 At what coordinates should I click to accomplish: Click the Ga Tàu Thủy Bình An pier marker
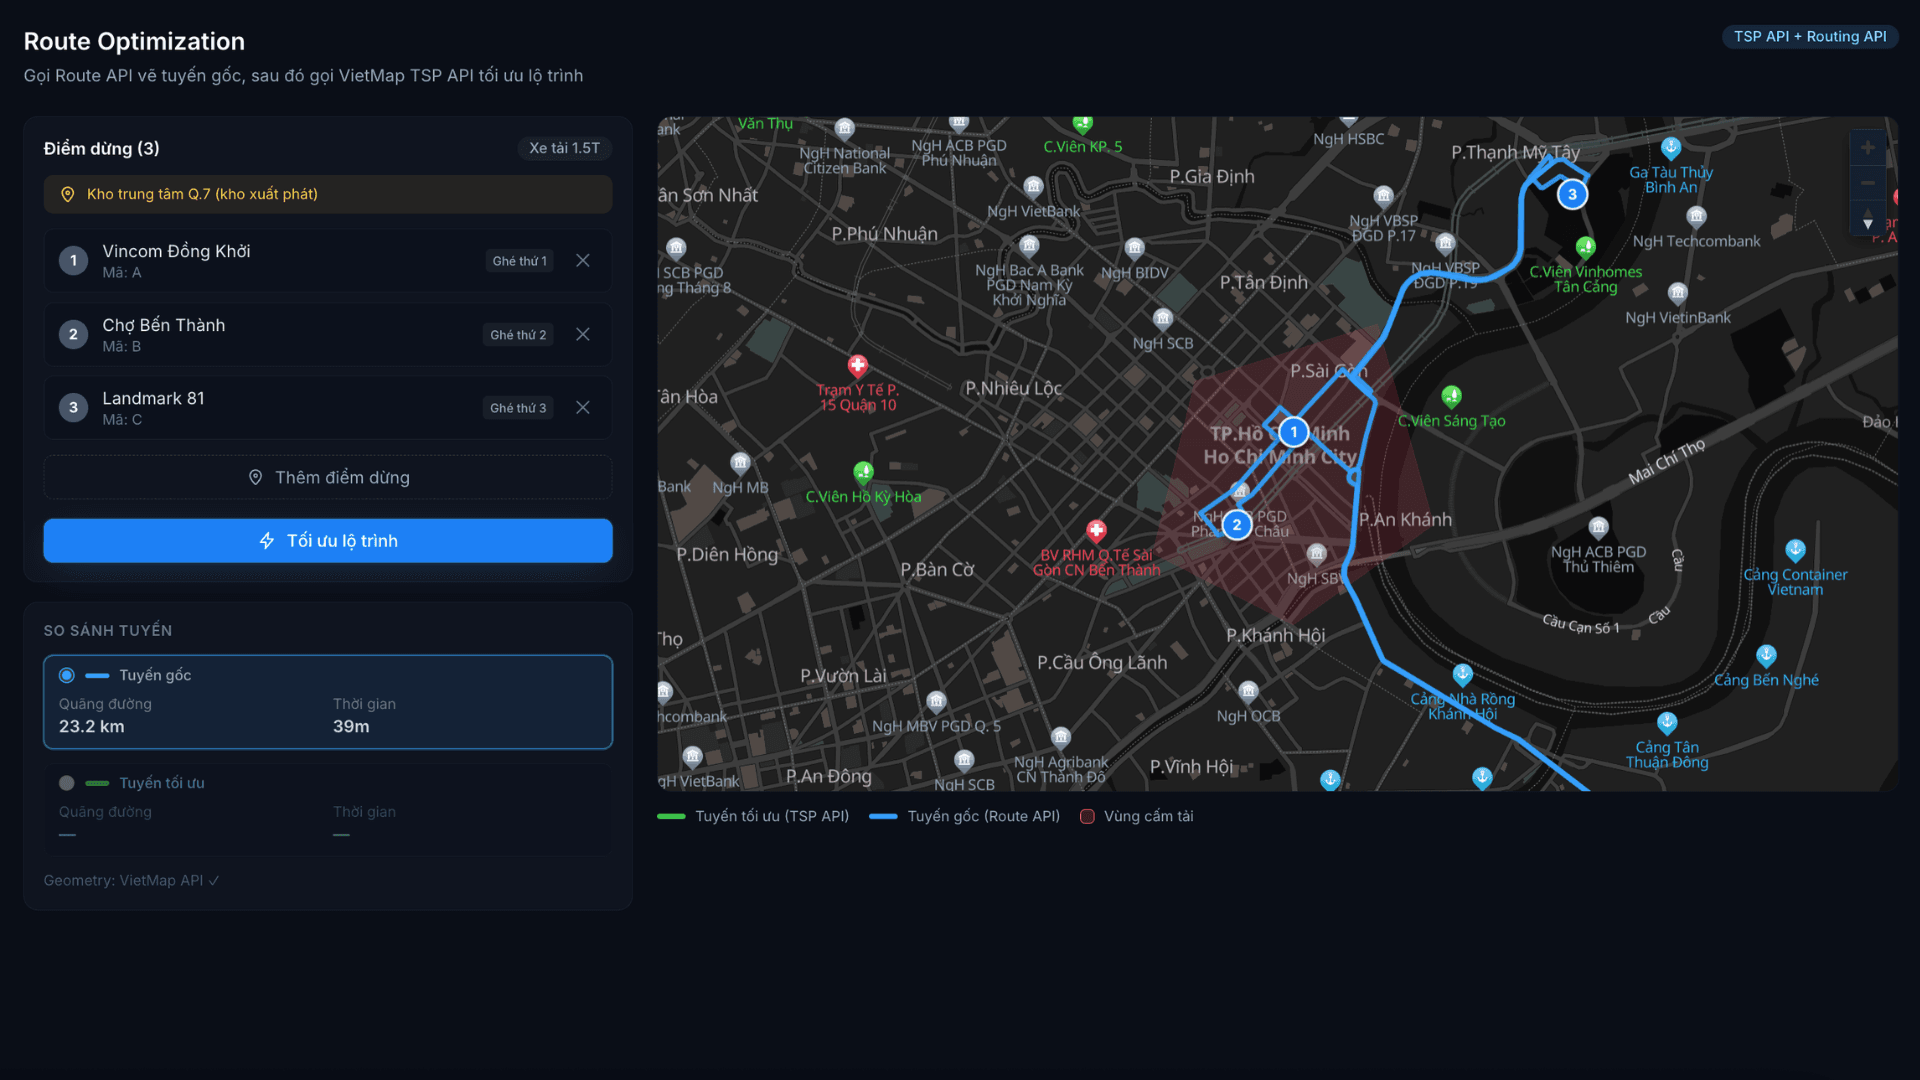(1671, 149)
